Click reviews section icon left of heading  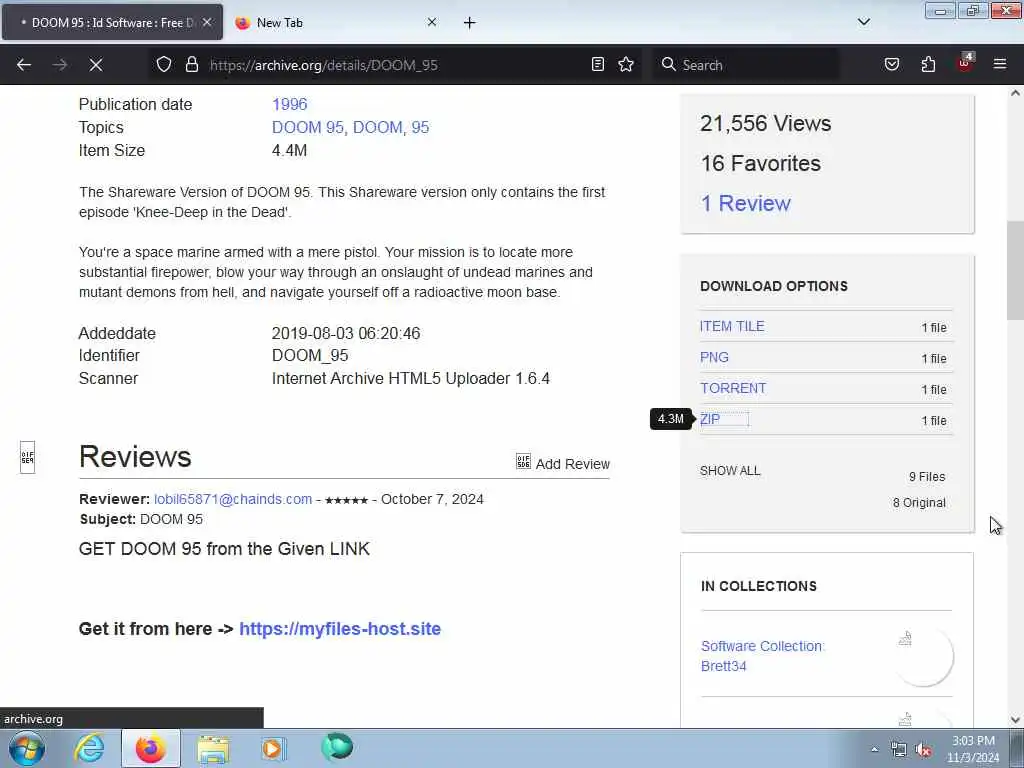[x=27, y=457]
